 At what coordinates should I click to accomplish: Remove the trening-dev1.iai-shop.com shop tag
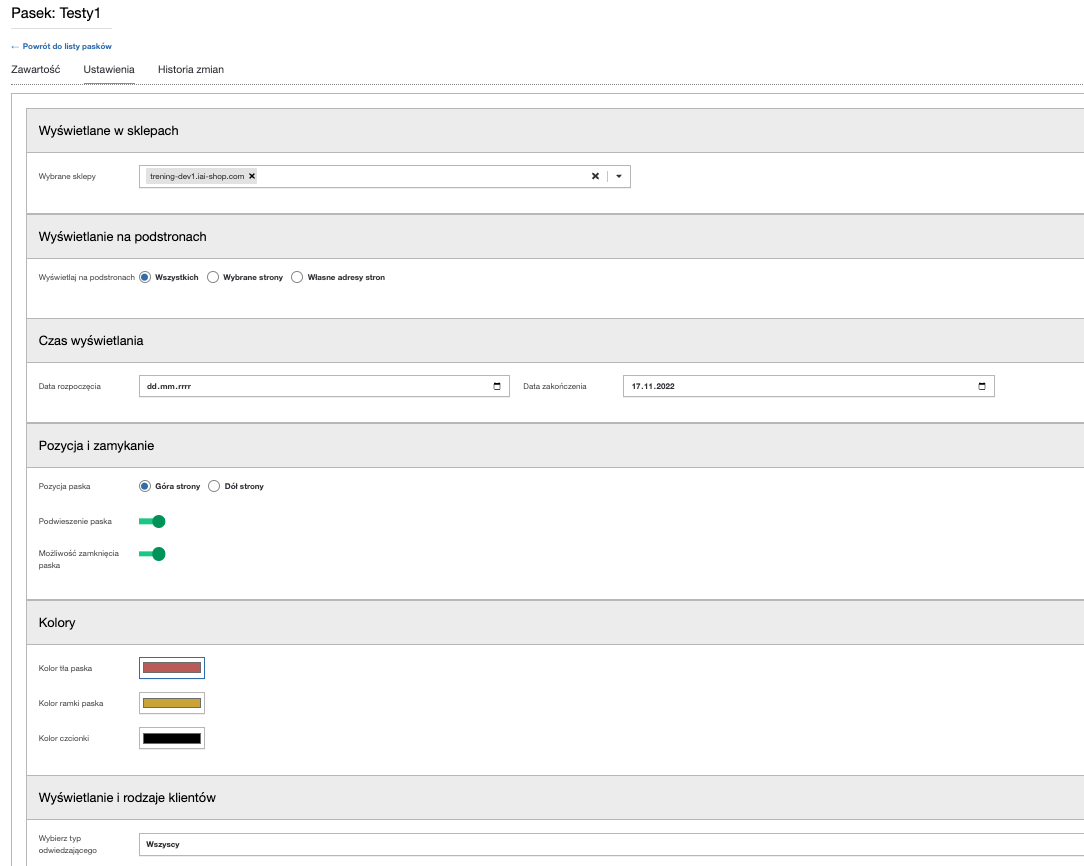(252, 176)
